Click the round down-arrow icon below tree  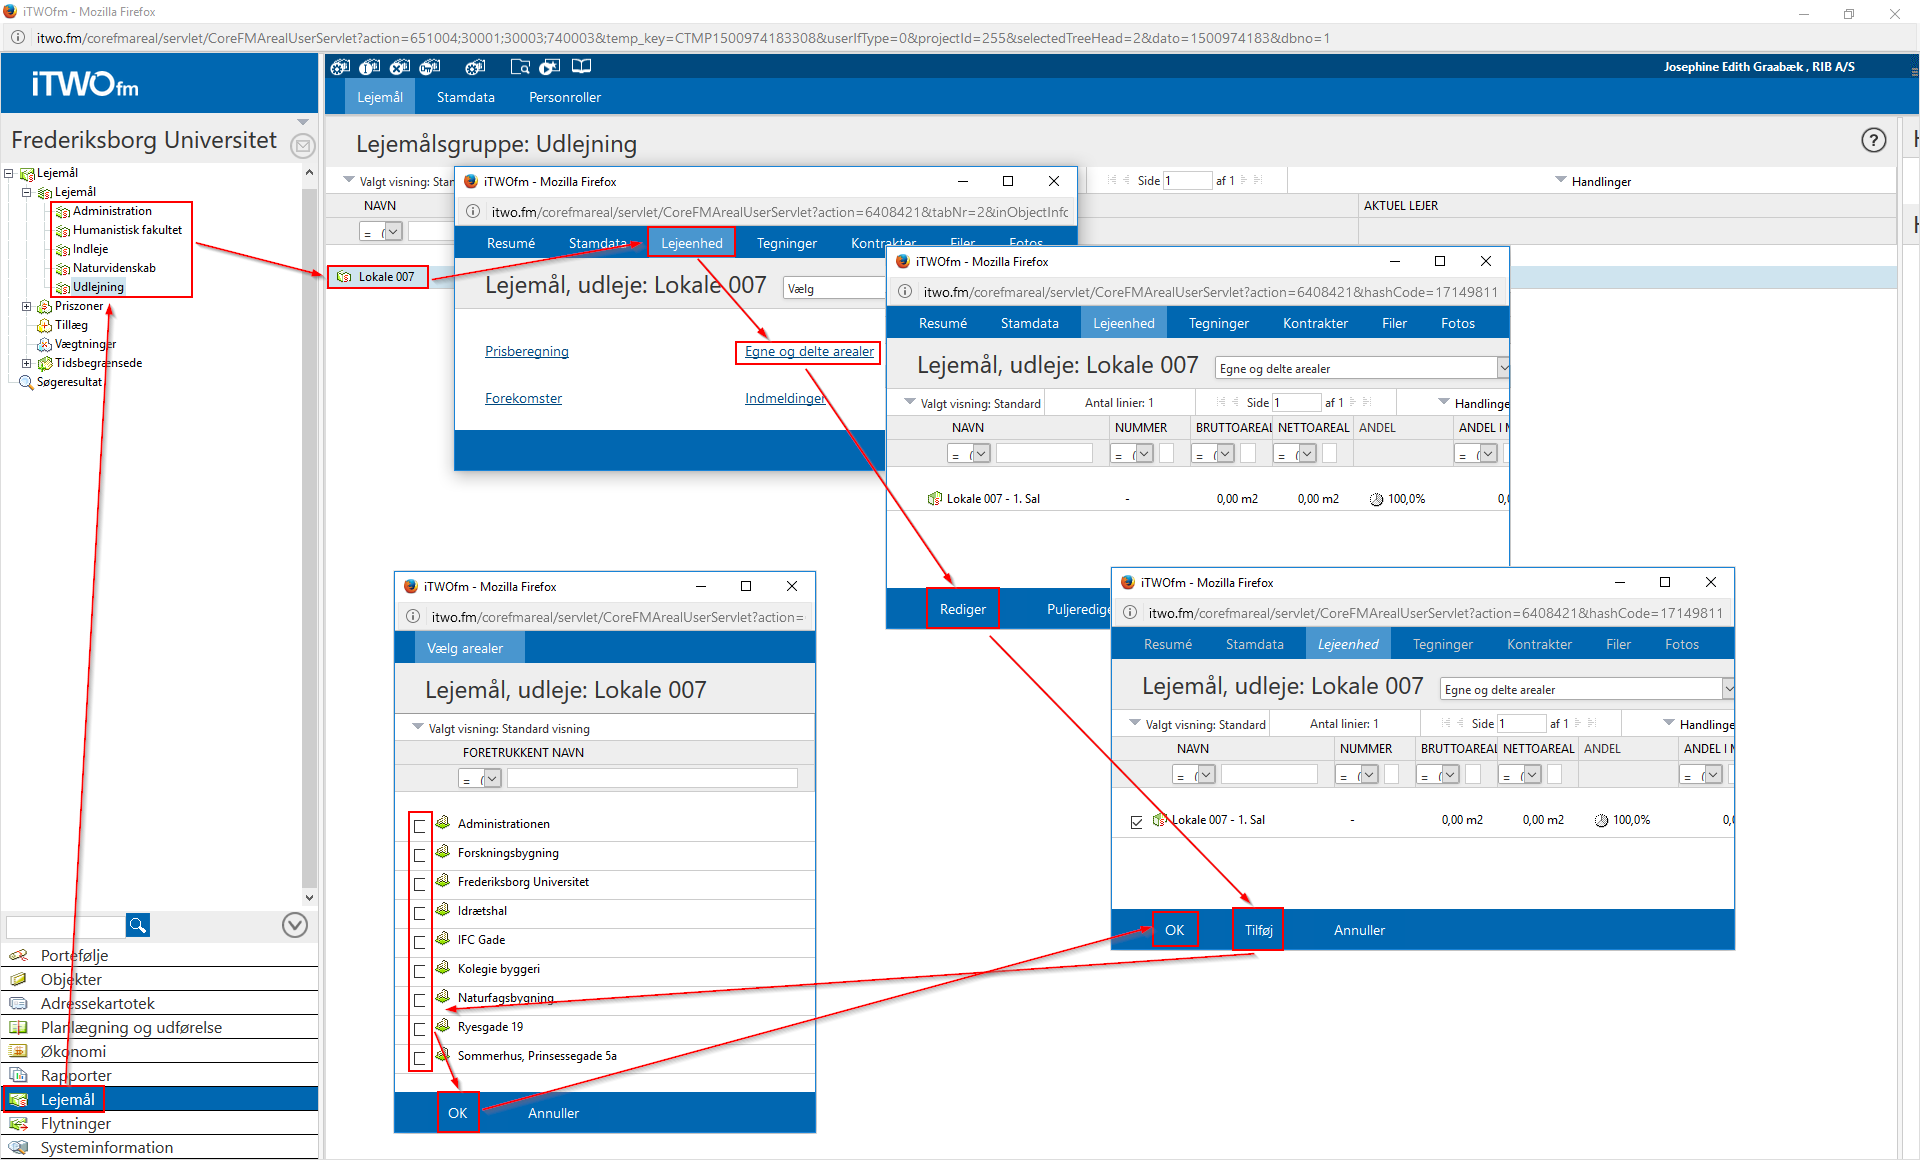click(x=294, y=925)
